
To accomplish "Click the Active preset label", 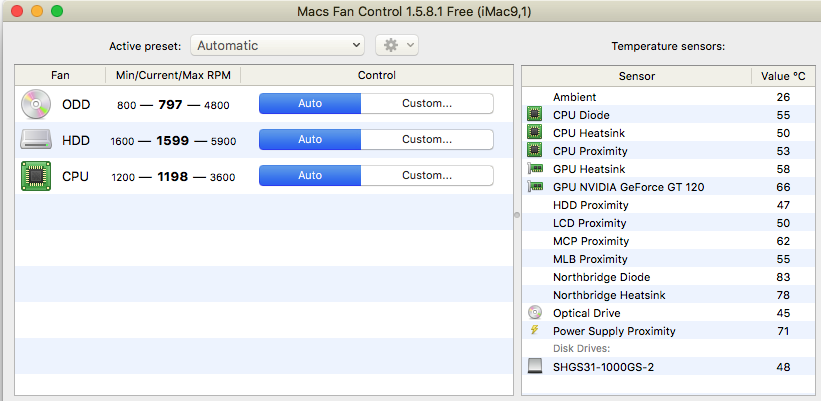I will click(145, 46).
